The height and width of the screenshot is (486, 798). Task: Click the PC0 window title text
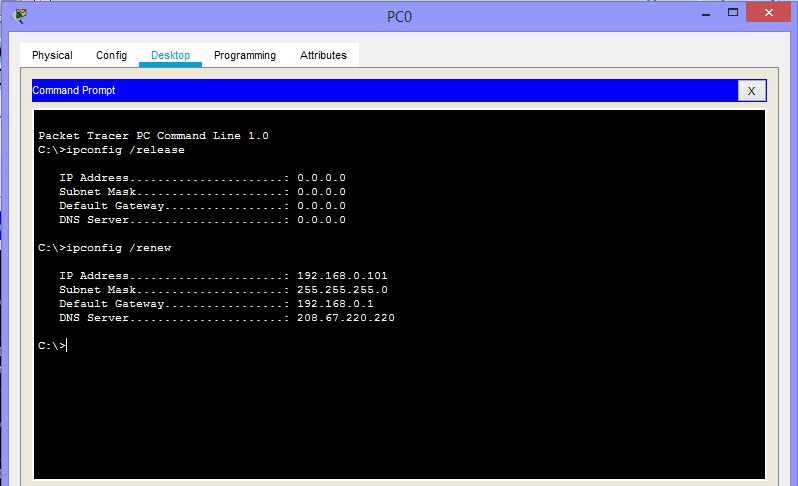(399, 16)
